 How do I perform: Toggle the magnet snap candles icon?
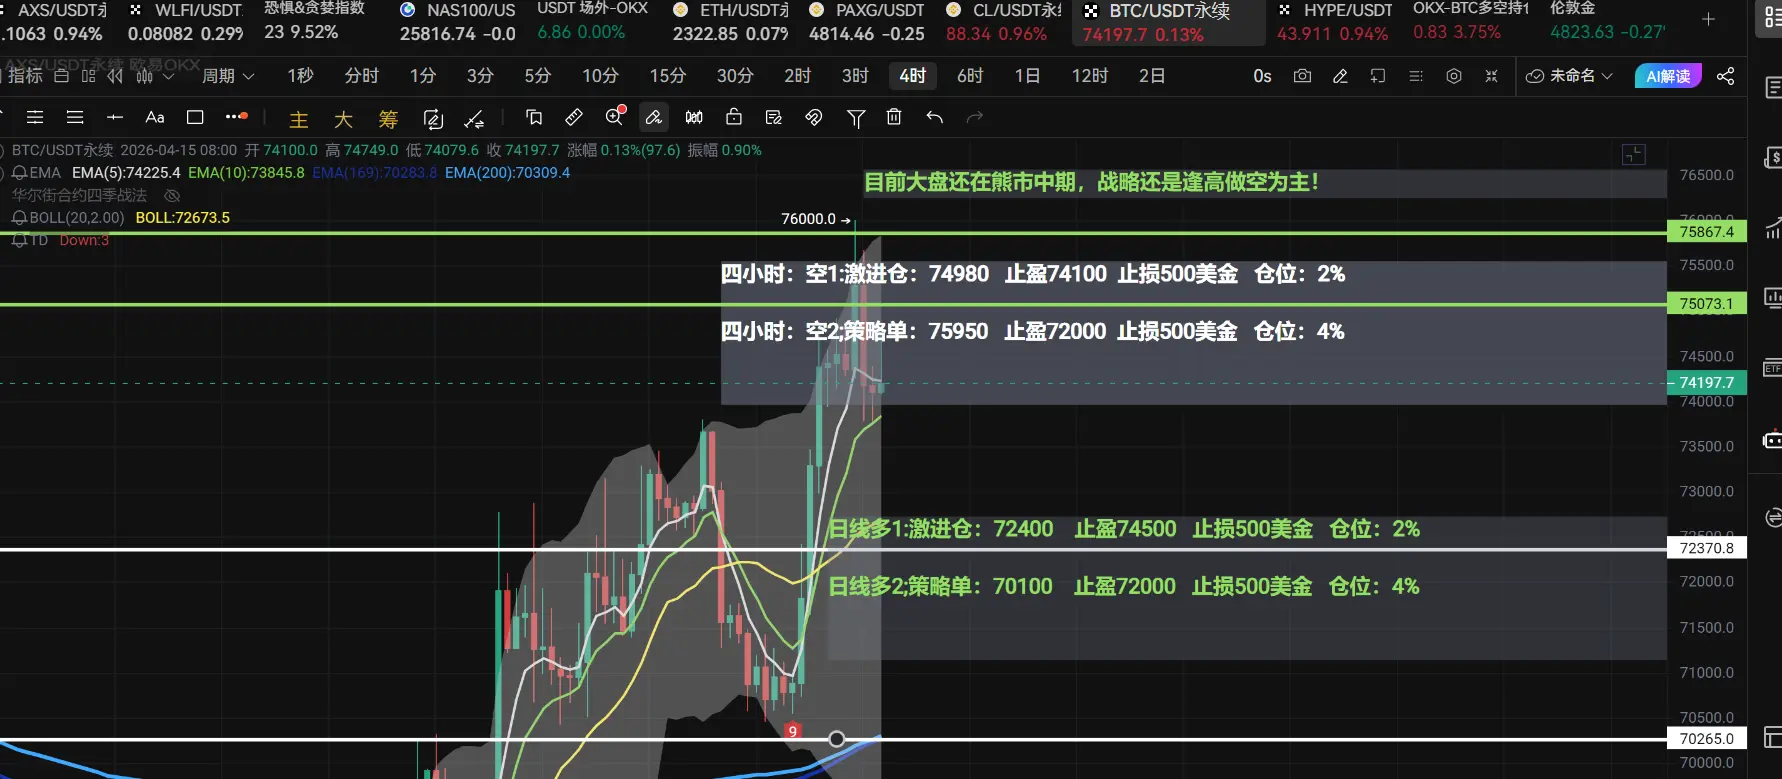(694, 117)
